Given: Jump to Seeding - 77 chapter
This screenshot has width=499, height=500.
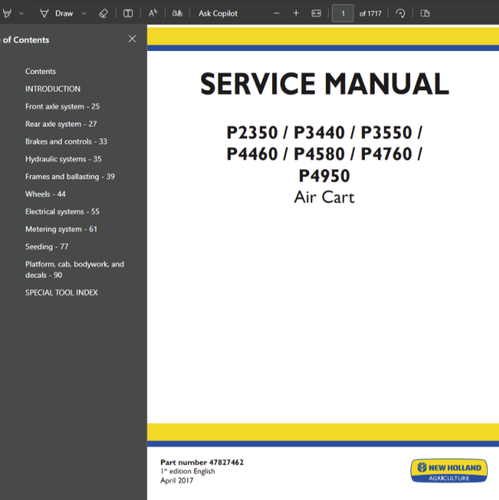Looking at the screenshot, I should coord(47,247).
